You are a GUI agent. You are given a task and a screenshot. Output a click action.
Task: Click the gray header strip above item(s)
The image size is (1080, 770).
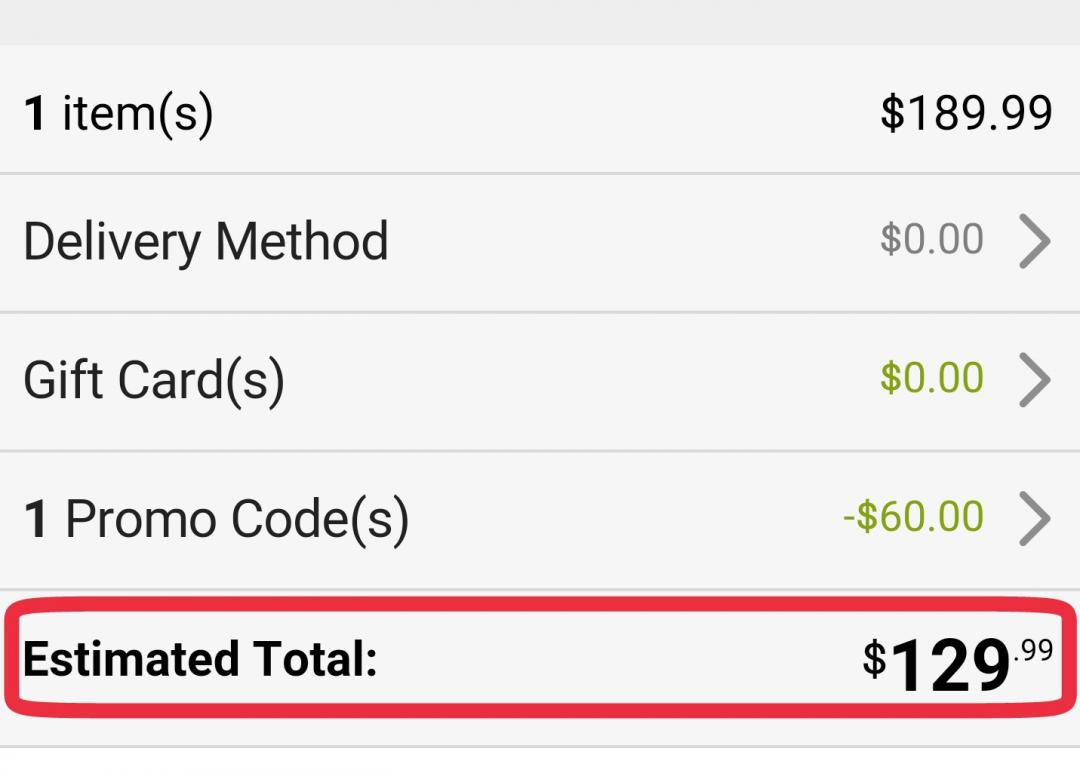(x=540, y=22)
